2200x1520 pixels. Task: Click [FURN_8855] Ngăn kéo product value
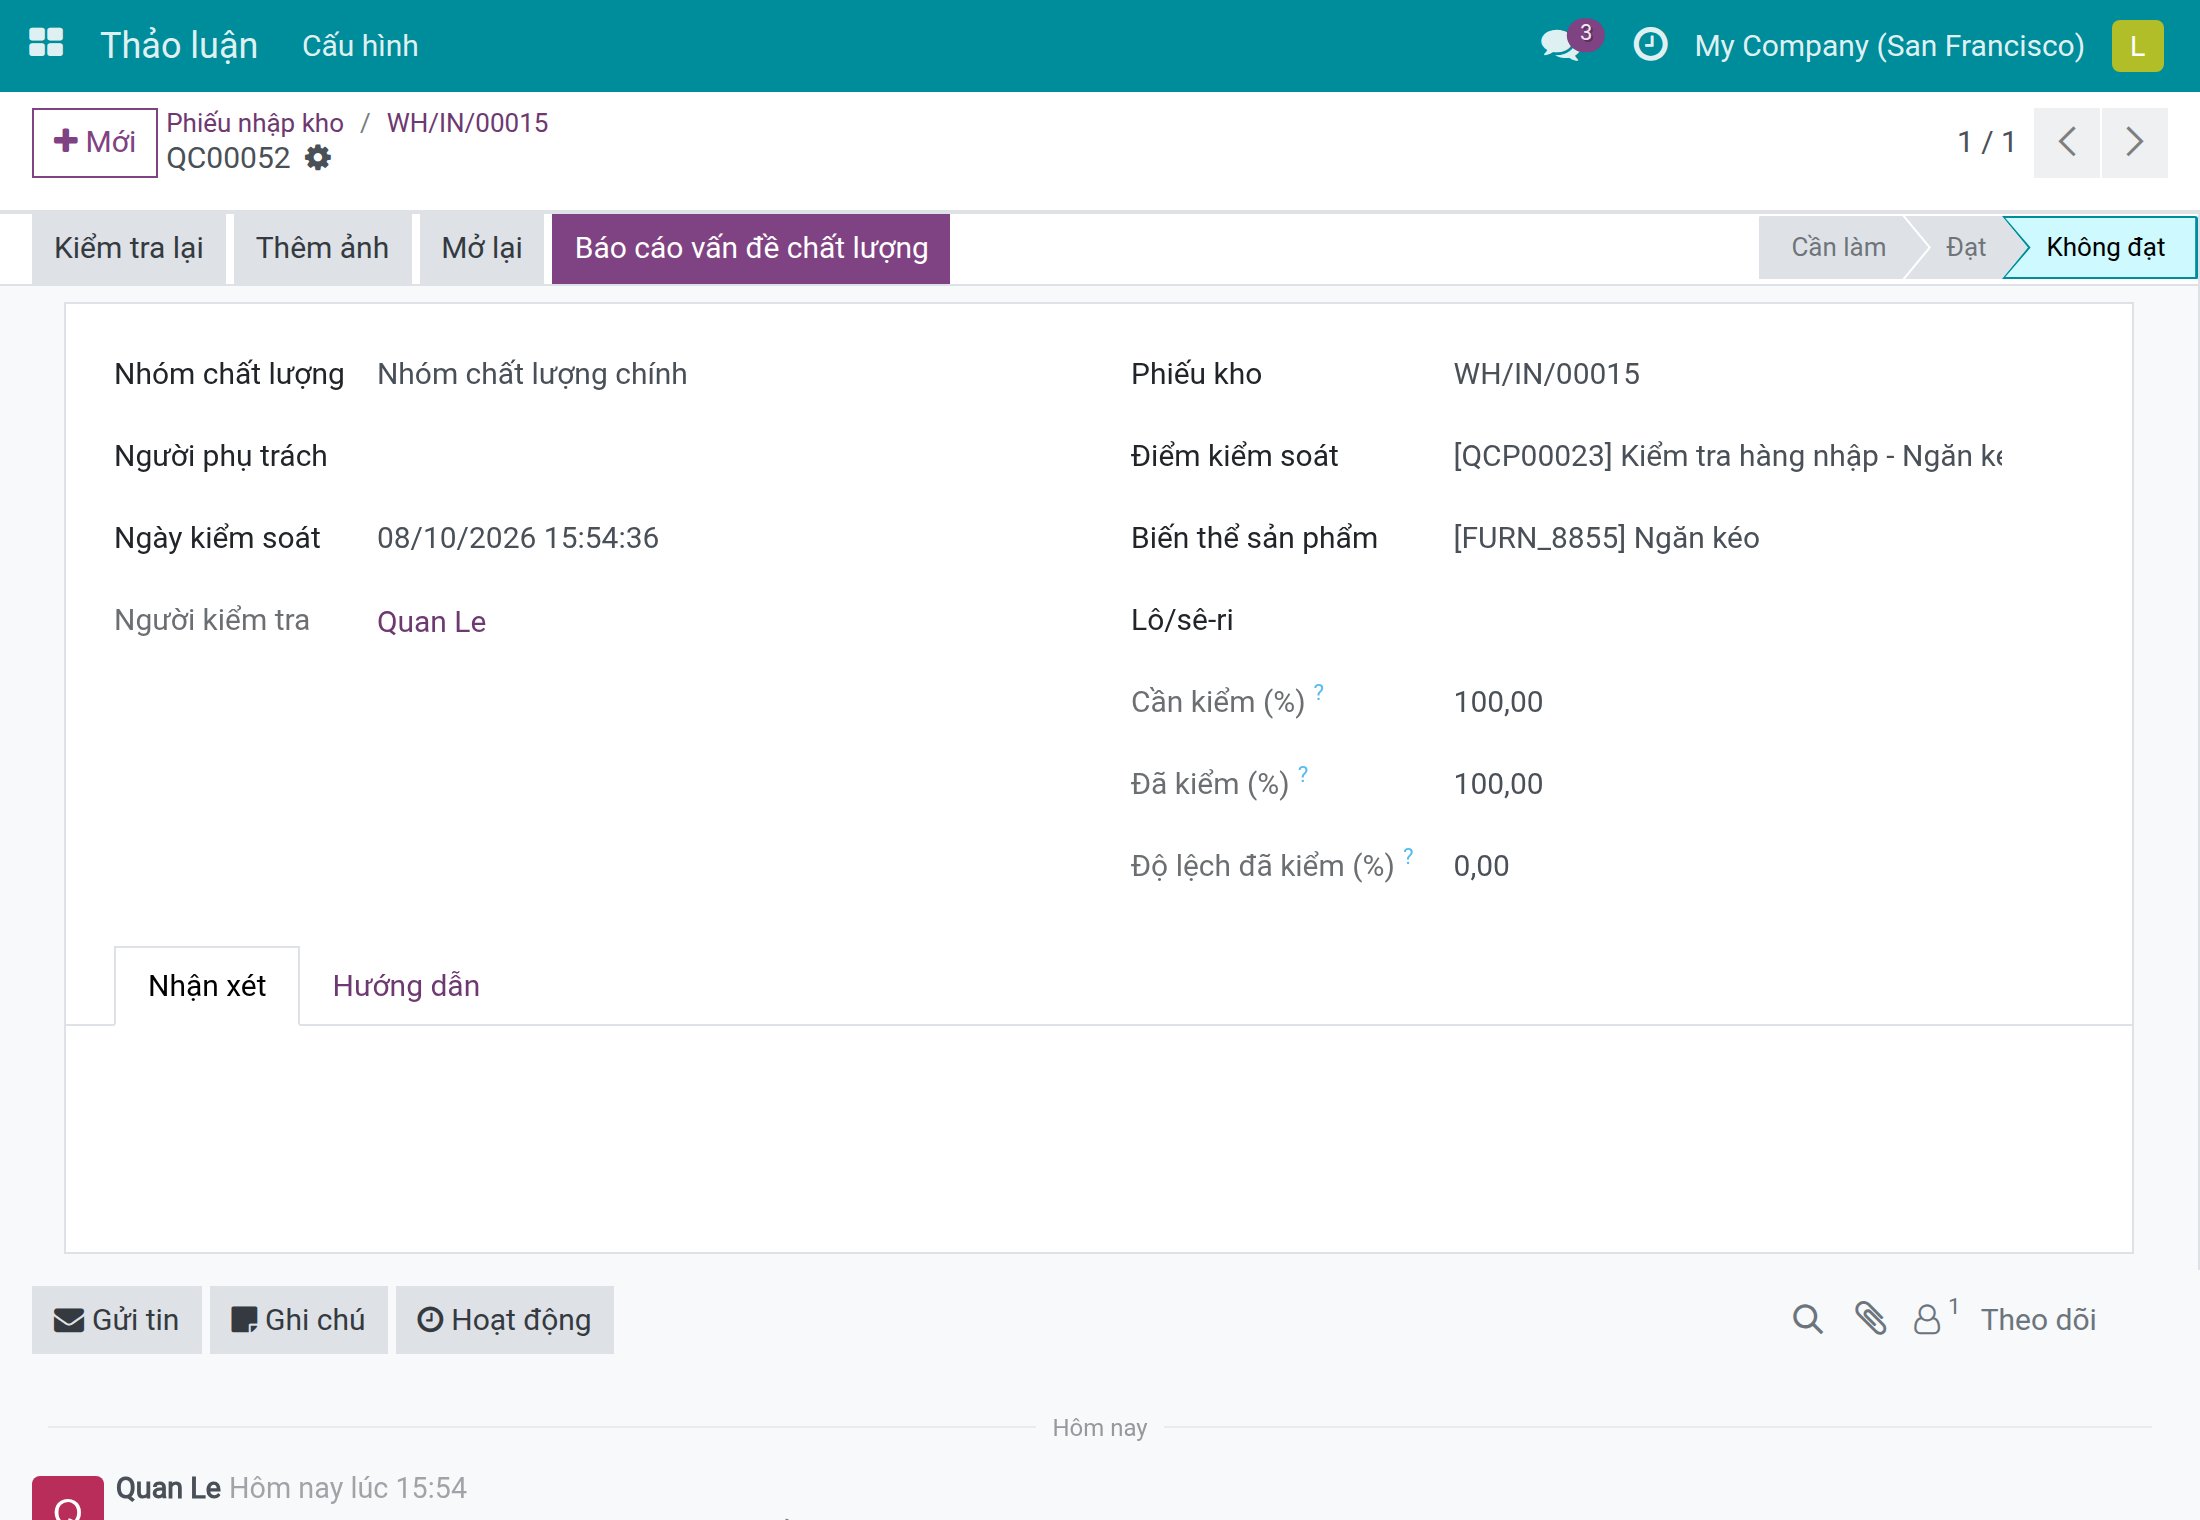(x=1606, y=538)
